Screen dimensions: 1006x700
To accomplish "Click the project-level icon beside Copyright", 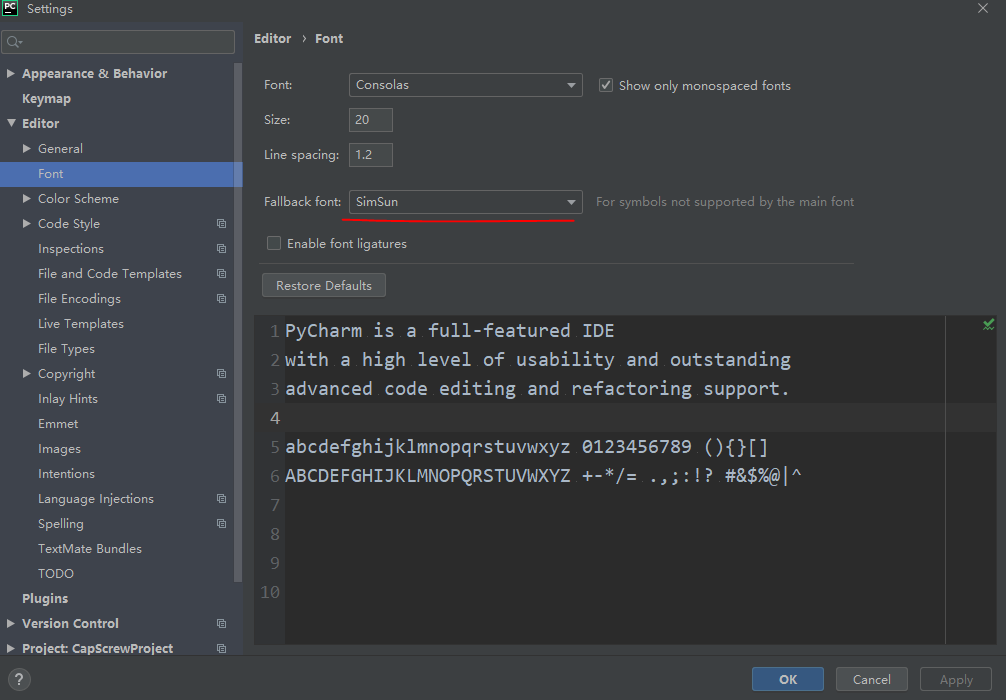I will [221, 373].
